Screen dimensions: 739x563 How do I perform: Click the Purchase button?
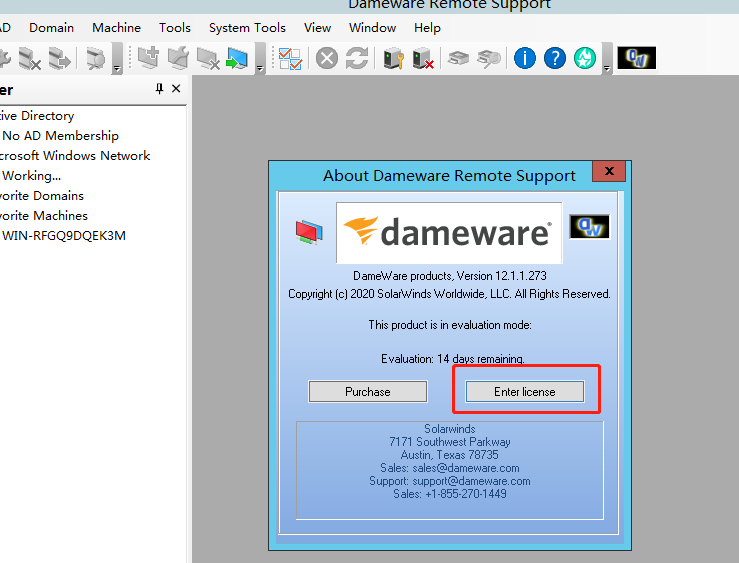(x=368, y=392)
